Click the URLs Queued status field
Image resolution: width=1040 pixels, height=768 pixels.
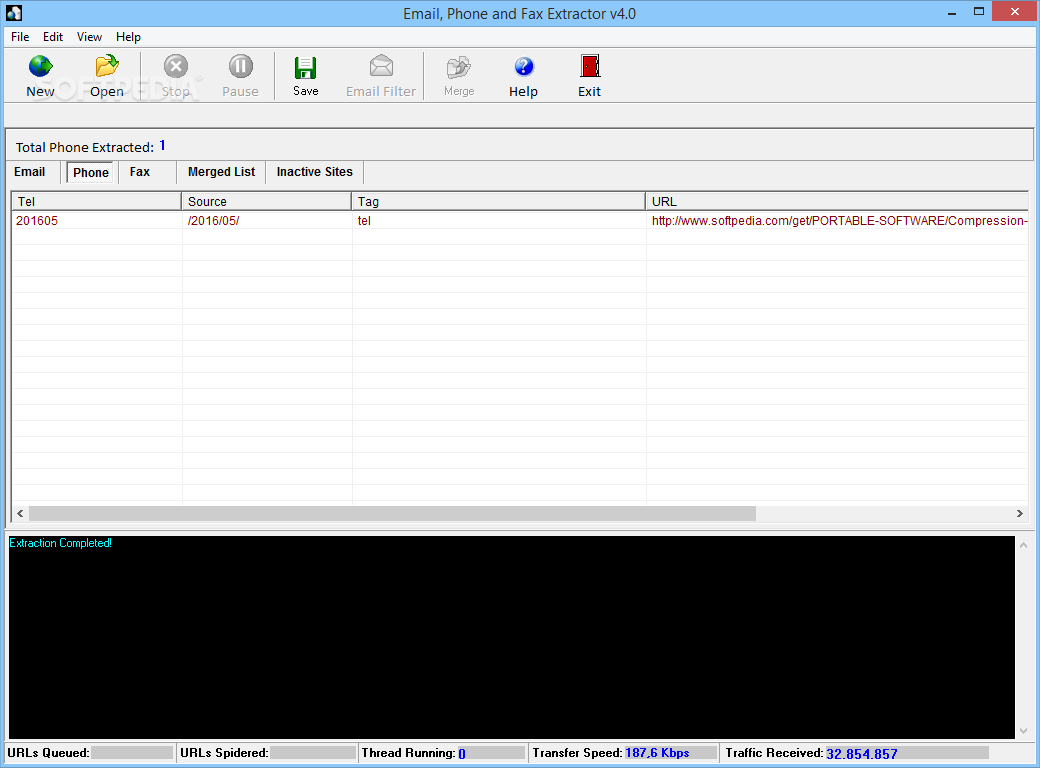132,753
